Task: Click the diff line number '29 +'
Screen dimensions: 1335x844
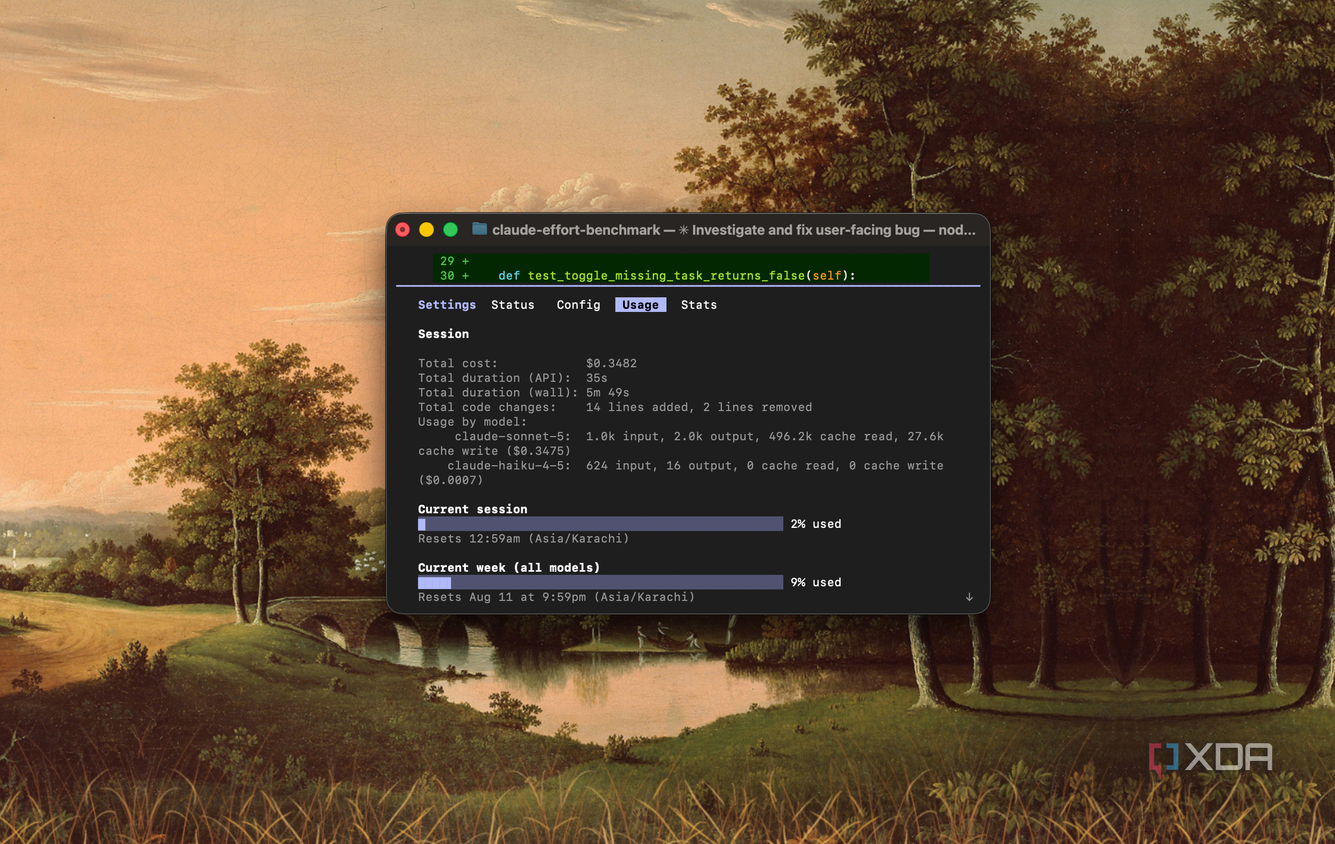Action: point(455,261)
